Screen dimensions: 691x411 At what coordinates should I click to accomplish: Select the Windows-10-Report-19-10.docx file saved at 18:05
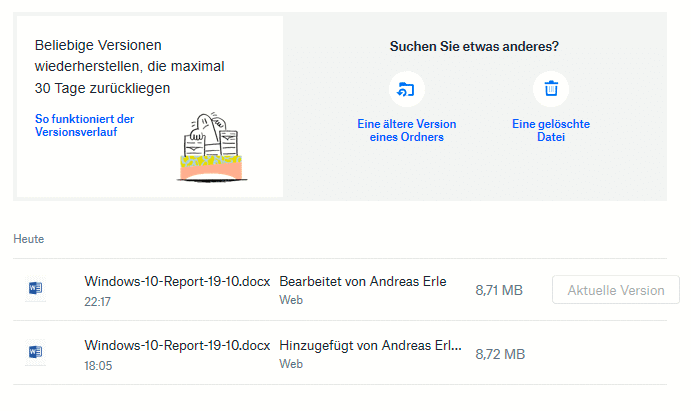(x=177, y=345)
